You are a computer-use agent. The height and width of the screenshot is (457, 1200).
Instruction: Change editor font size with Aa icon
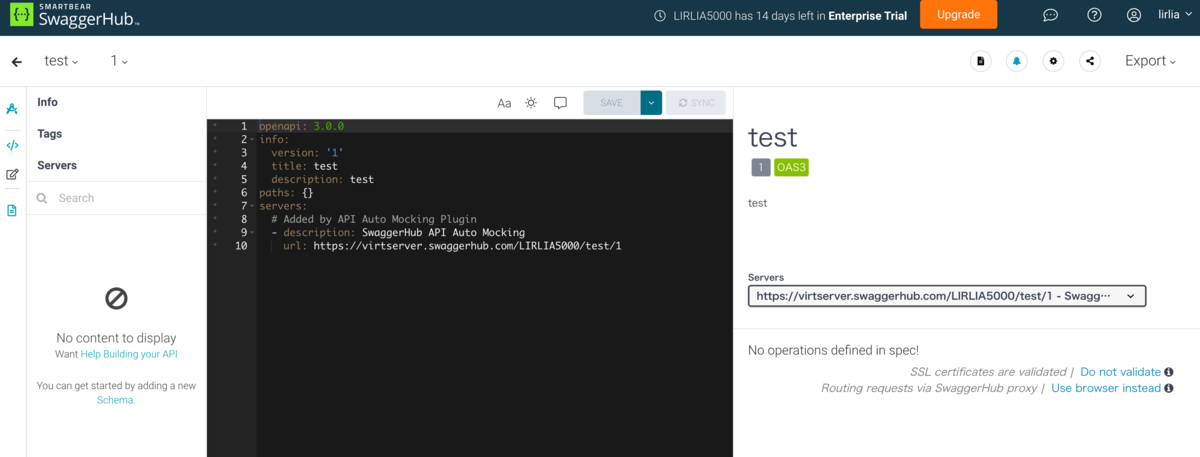click(x=505, y=103)
